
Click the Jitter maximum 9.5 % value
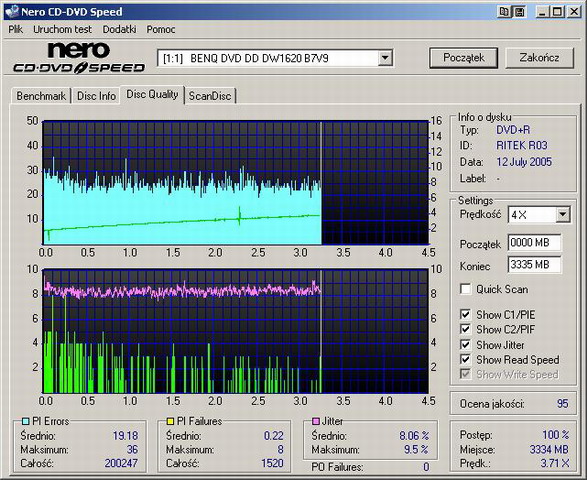(416, 449)
